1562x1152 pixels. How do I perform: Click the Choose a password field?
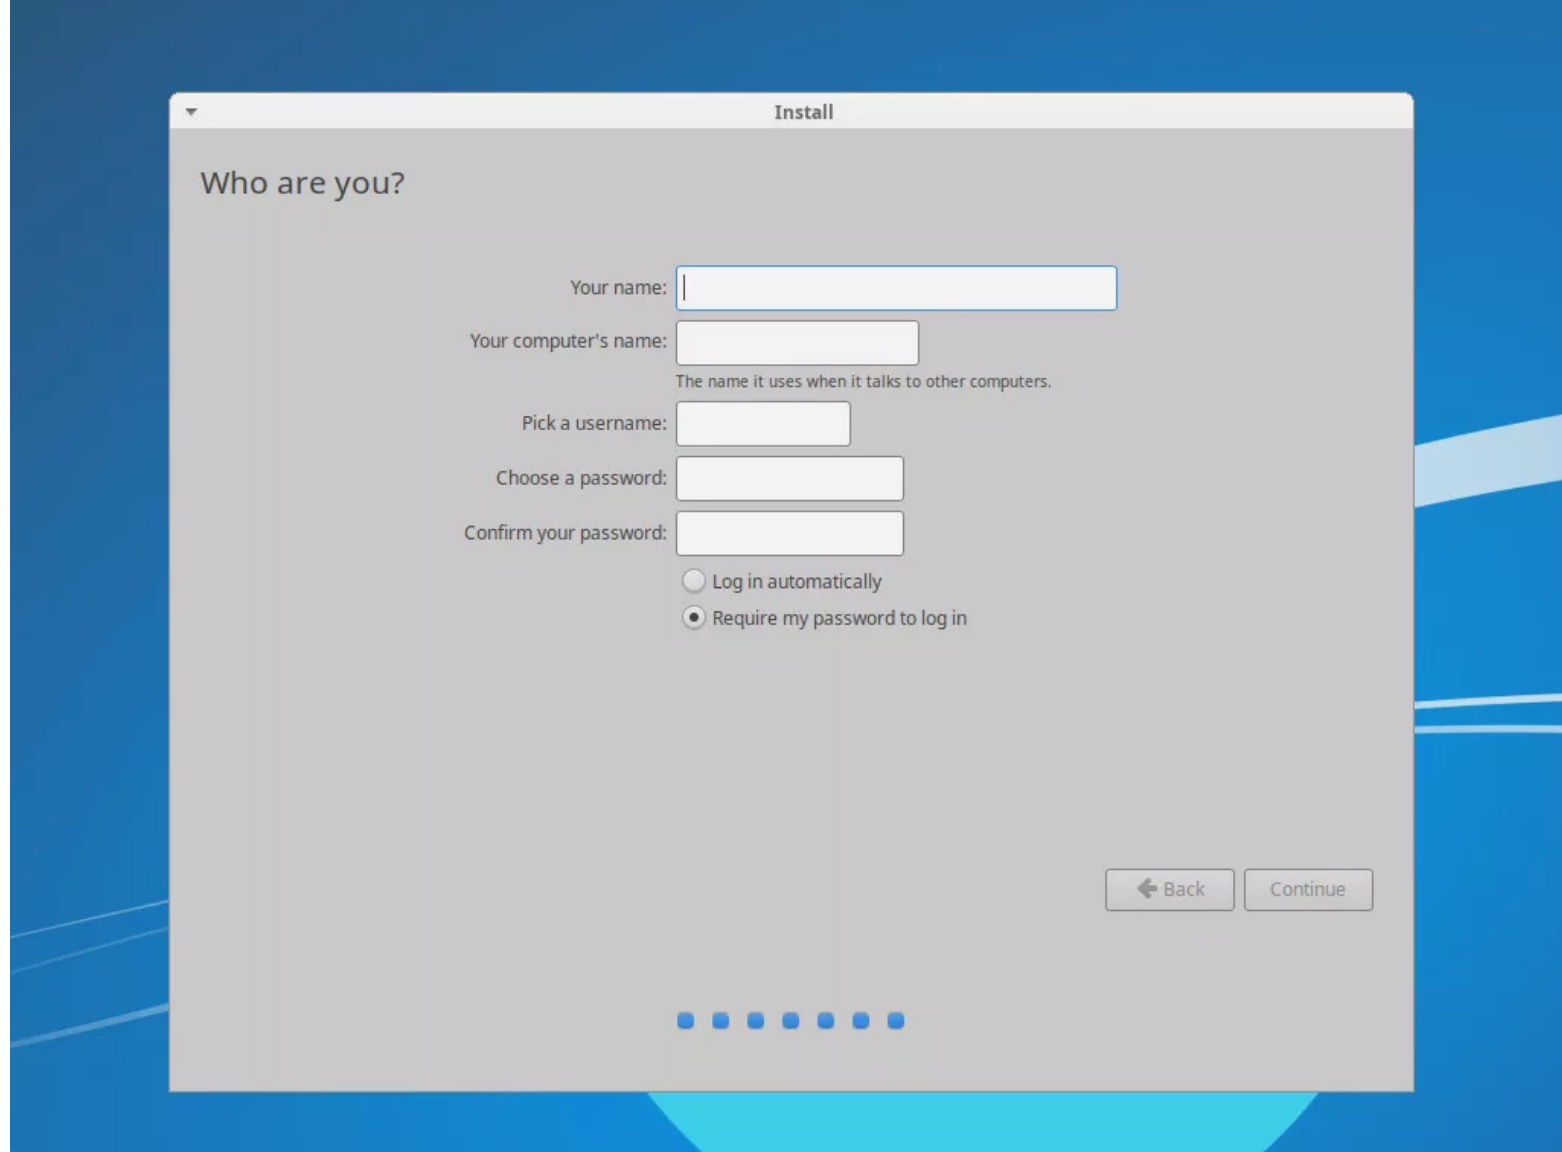(790, 479)
